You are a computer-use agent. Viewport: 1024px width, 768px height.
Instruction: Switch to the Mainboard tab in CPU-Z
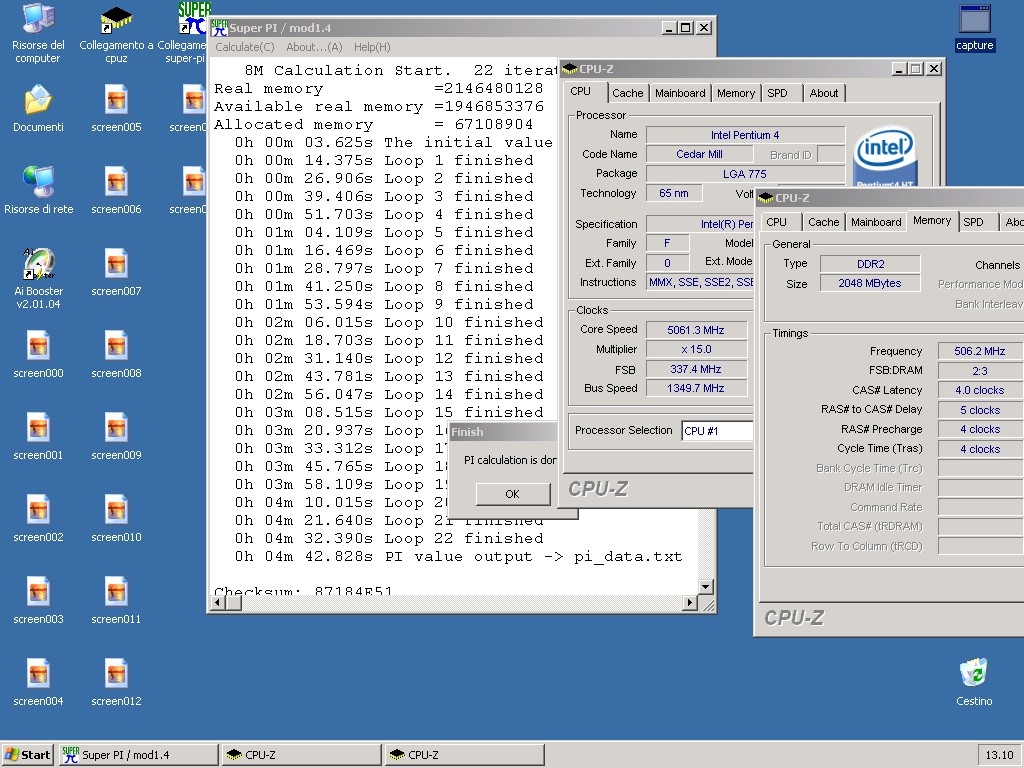680,93
